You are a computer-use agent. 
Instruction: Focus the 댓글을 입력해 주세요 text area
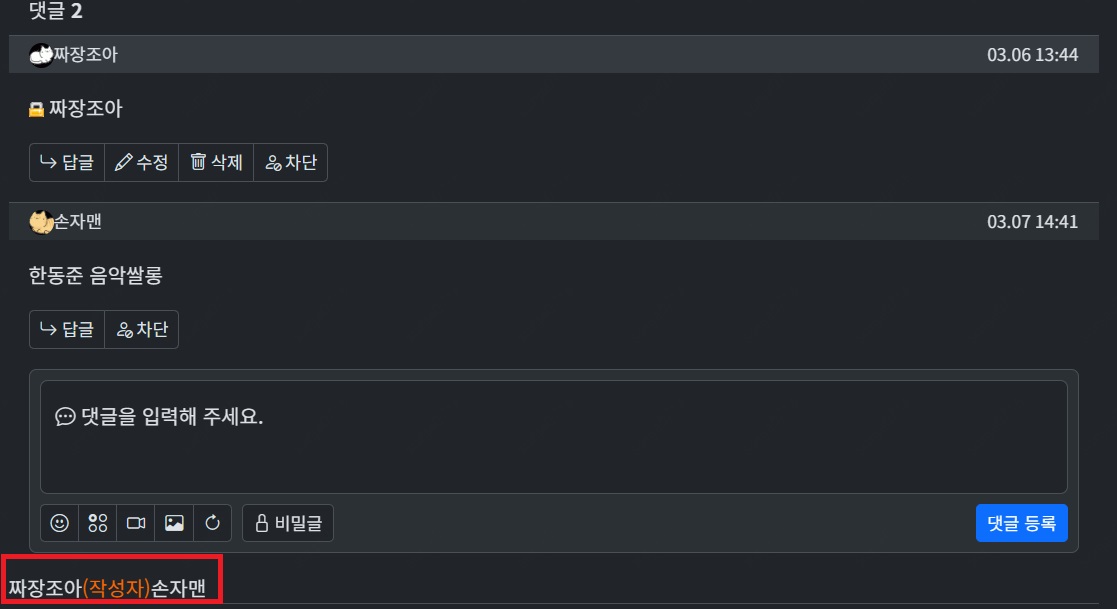554,437
